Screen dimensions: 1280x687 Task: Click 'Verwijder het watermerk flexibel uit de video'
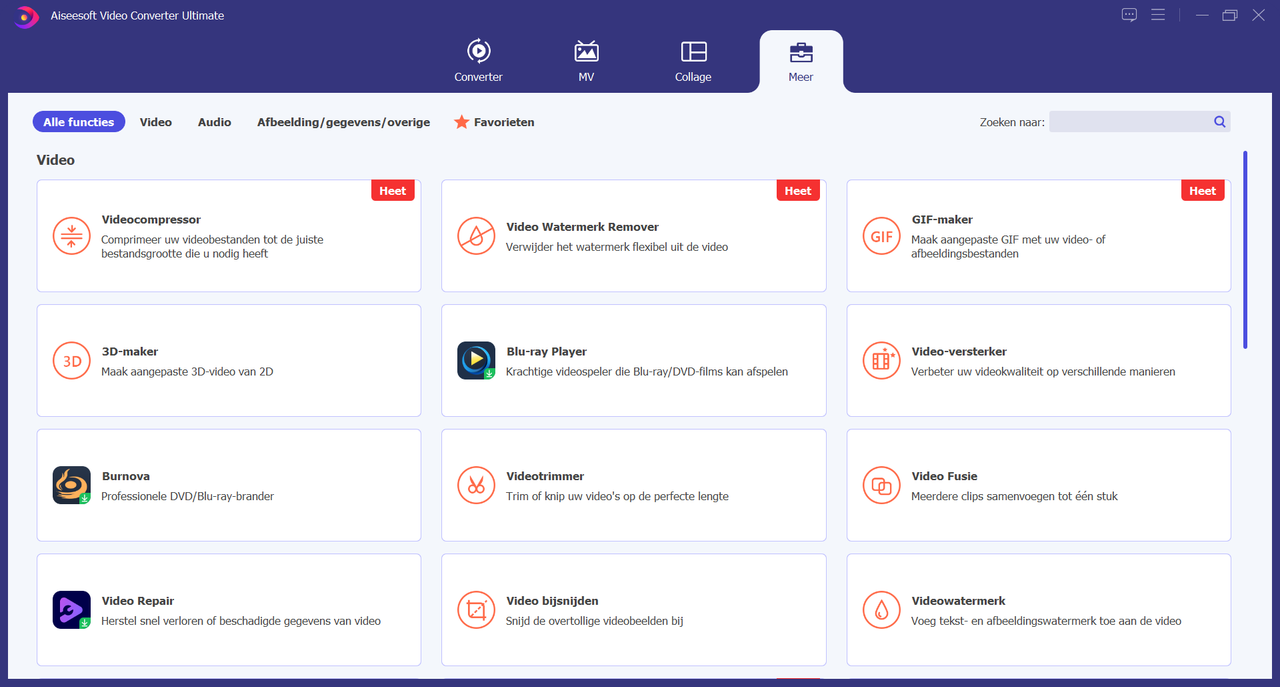tap(617, 247)
